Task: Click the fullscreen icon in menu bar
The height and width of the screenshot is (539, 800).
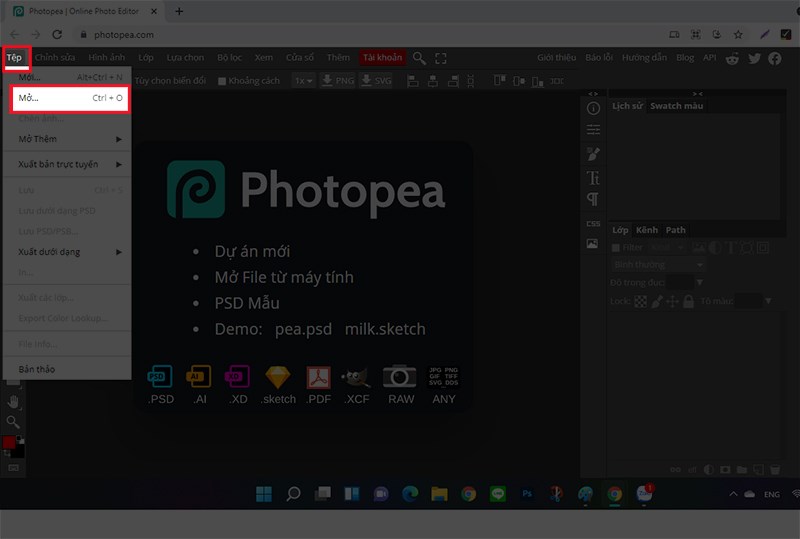Action: coord(441,58)
